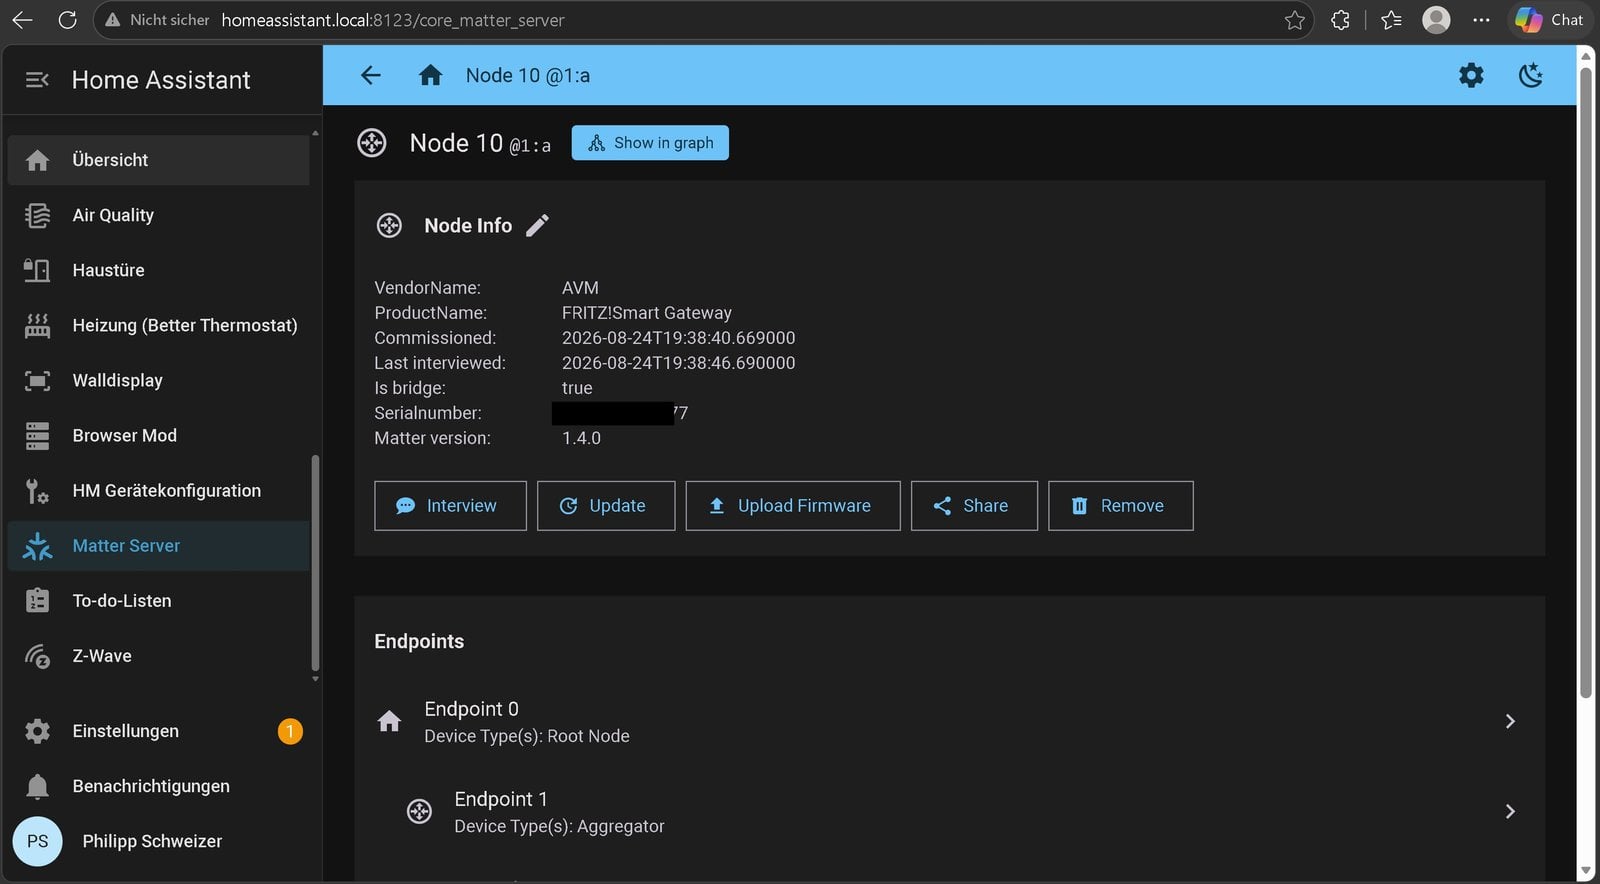Image resolution: width=1600 pixels, height=884 pixels.
Task: Click the To-do-Listen clipboard icon
Action: click(x=37, y=601)
